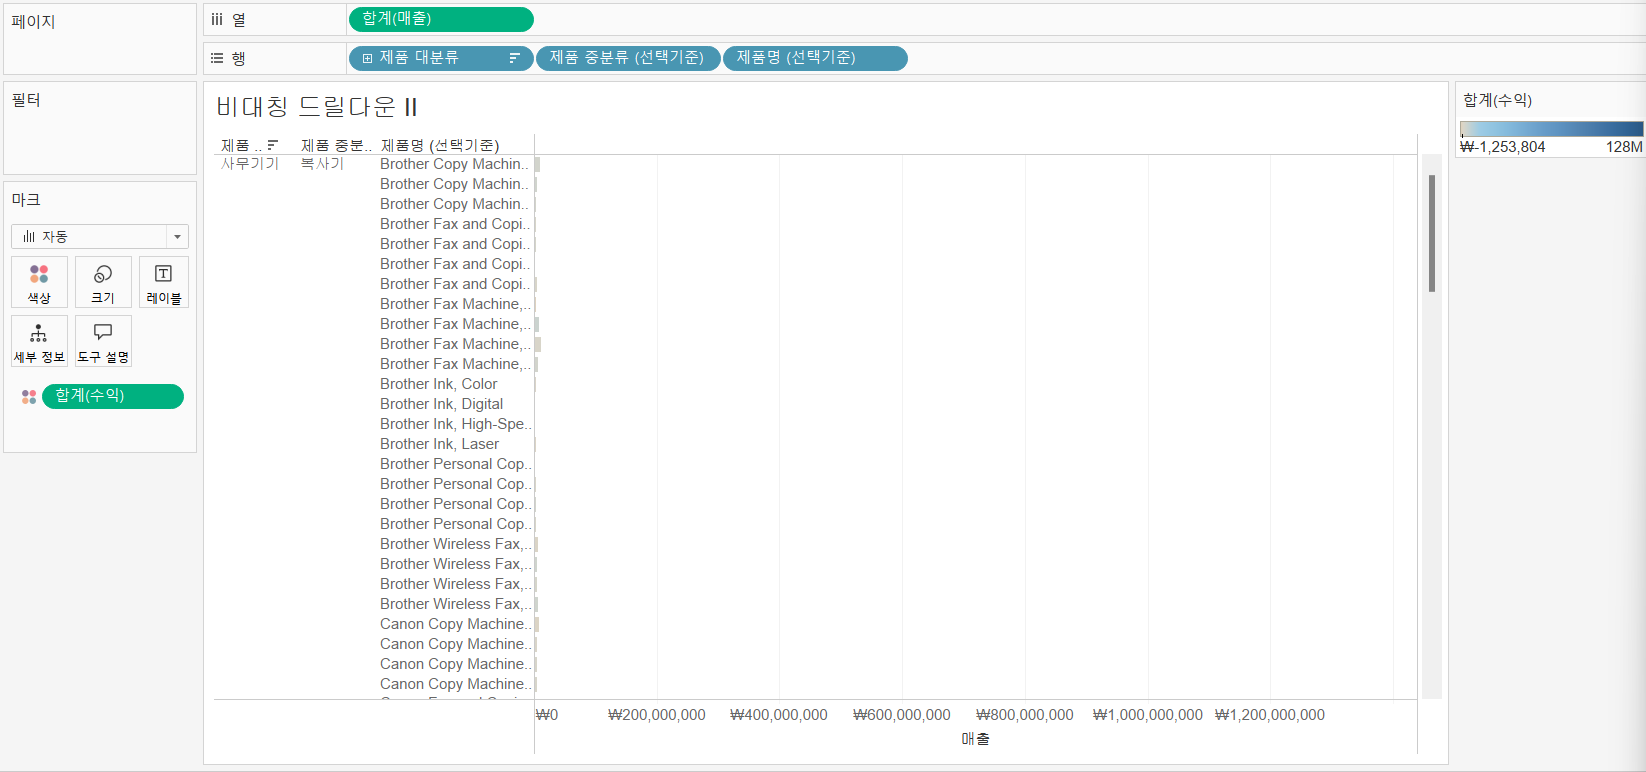Click the ₩200,000,000 axis label
1646x772 pixels.
[657, 715]
